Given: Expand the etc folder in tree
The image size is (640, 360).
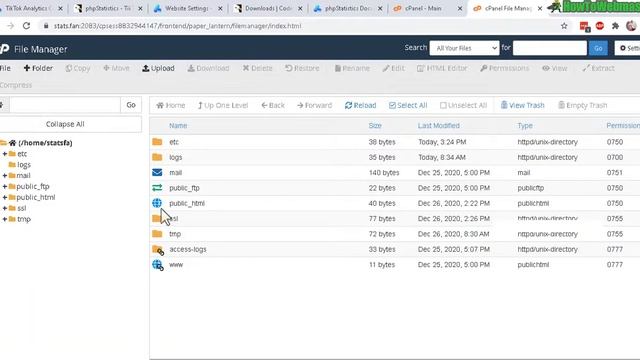Looking at the screenshot, I should coord(5,154).
